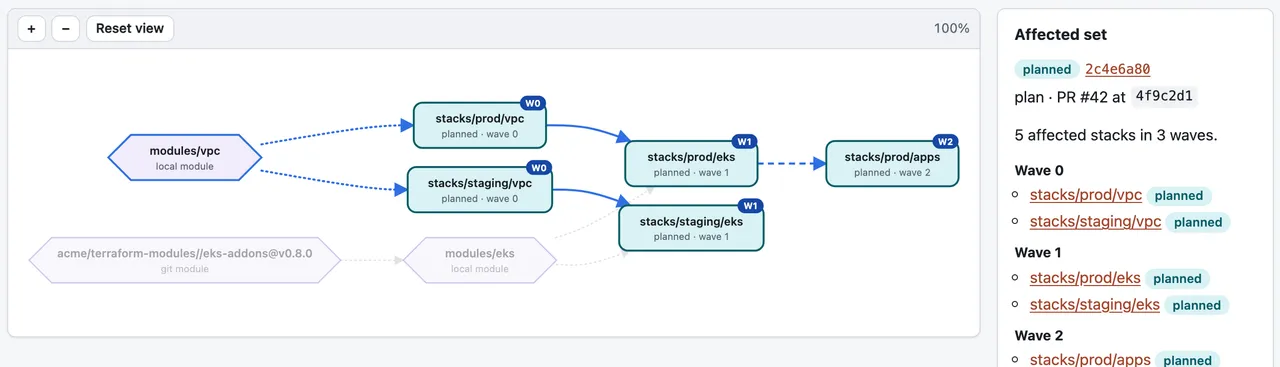
Task: Click the planned badge beside 2c4e6a80
Action: pos(1046,70)
